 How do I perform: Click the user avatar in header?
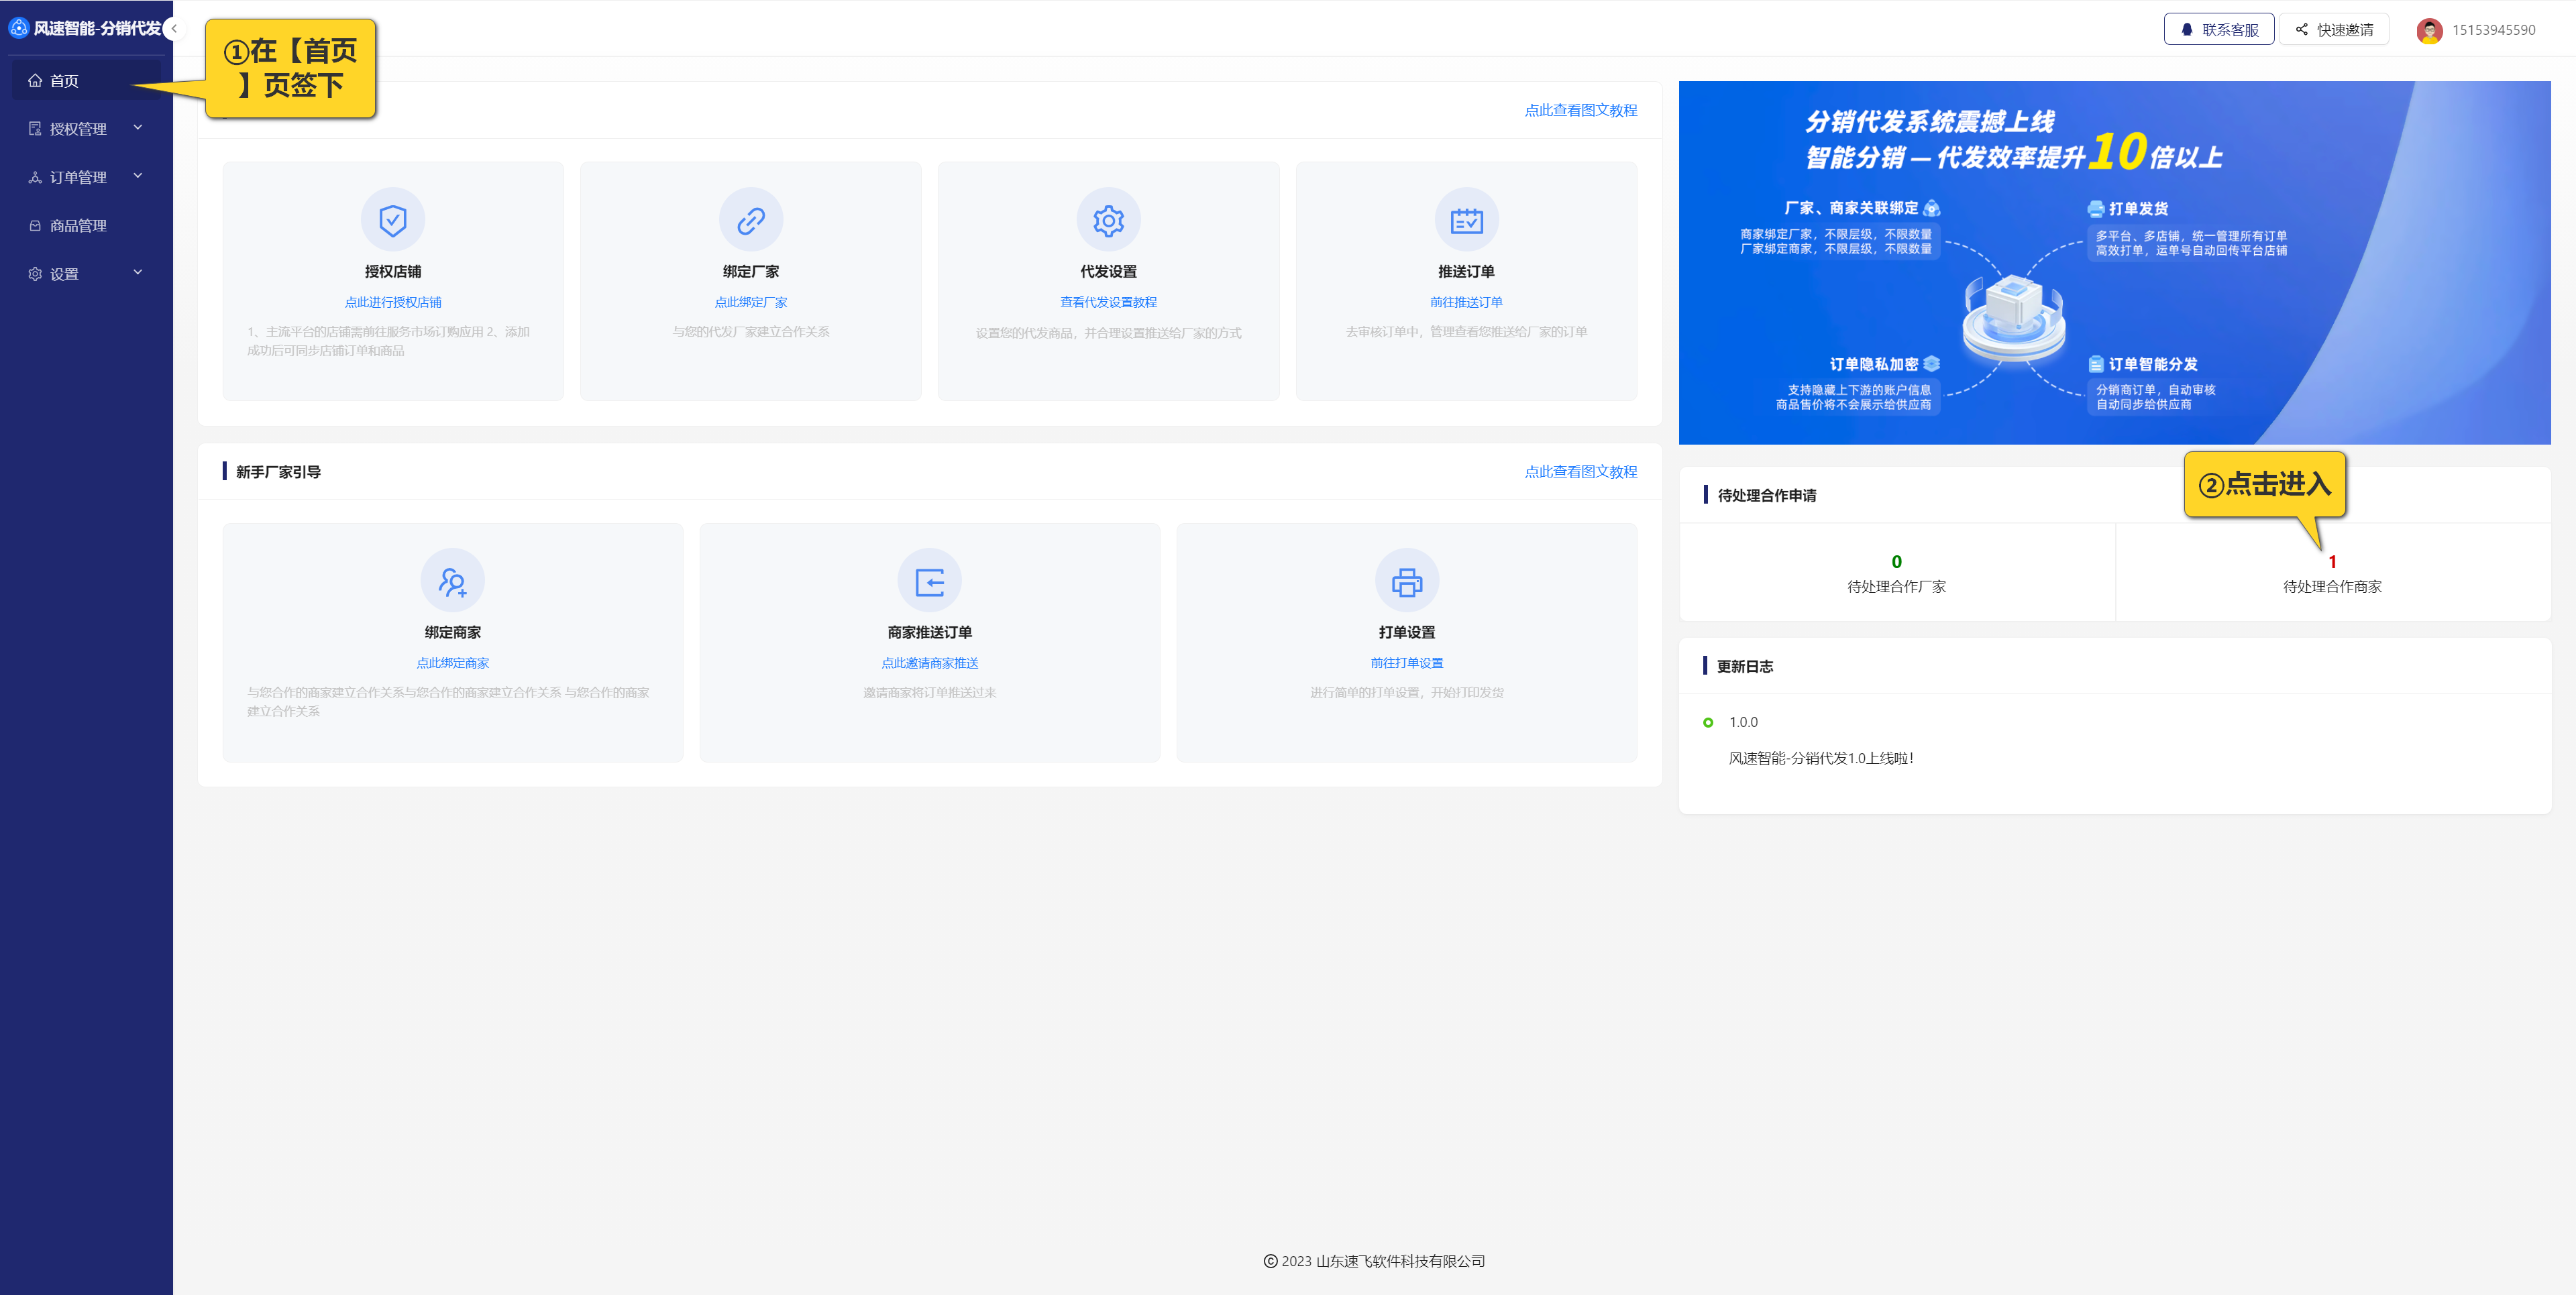click(2429, 30)
